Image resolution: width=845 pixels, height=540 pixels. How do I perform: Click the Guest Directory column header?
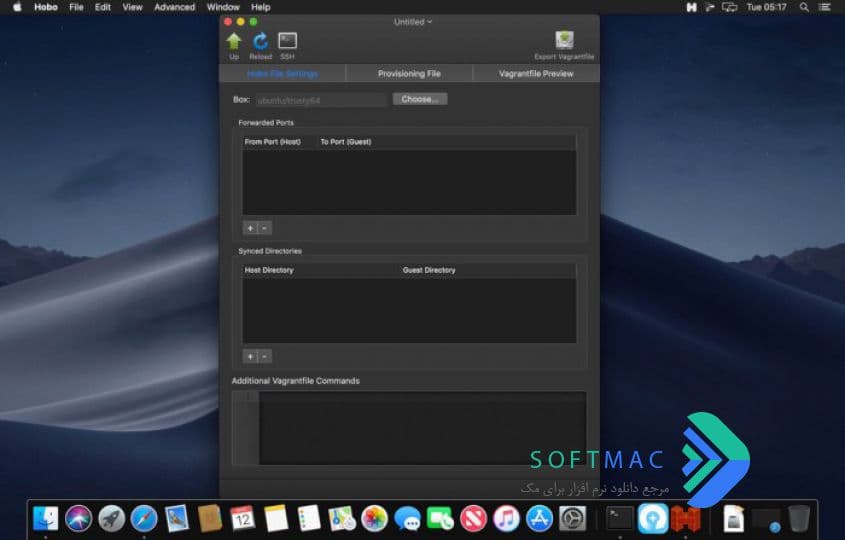pyautogui.click(x=429, y=270)
